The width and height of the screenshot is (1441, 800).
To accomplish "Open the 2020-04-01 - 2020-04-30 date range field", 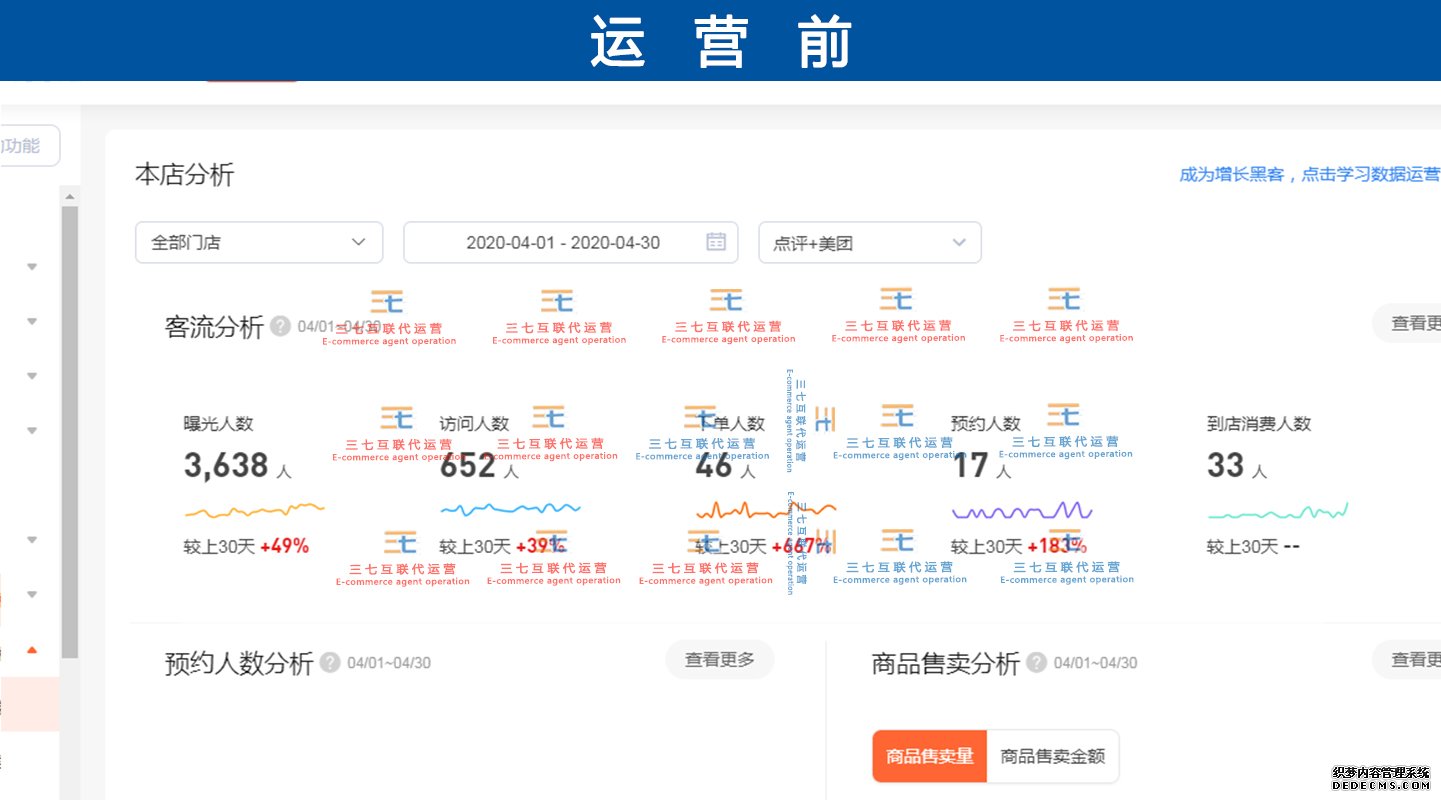I will [x=570, y=242].
